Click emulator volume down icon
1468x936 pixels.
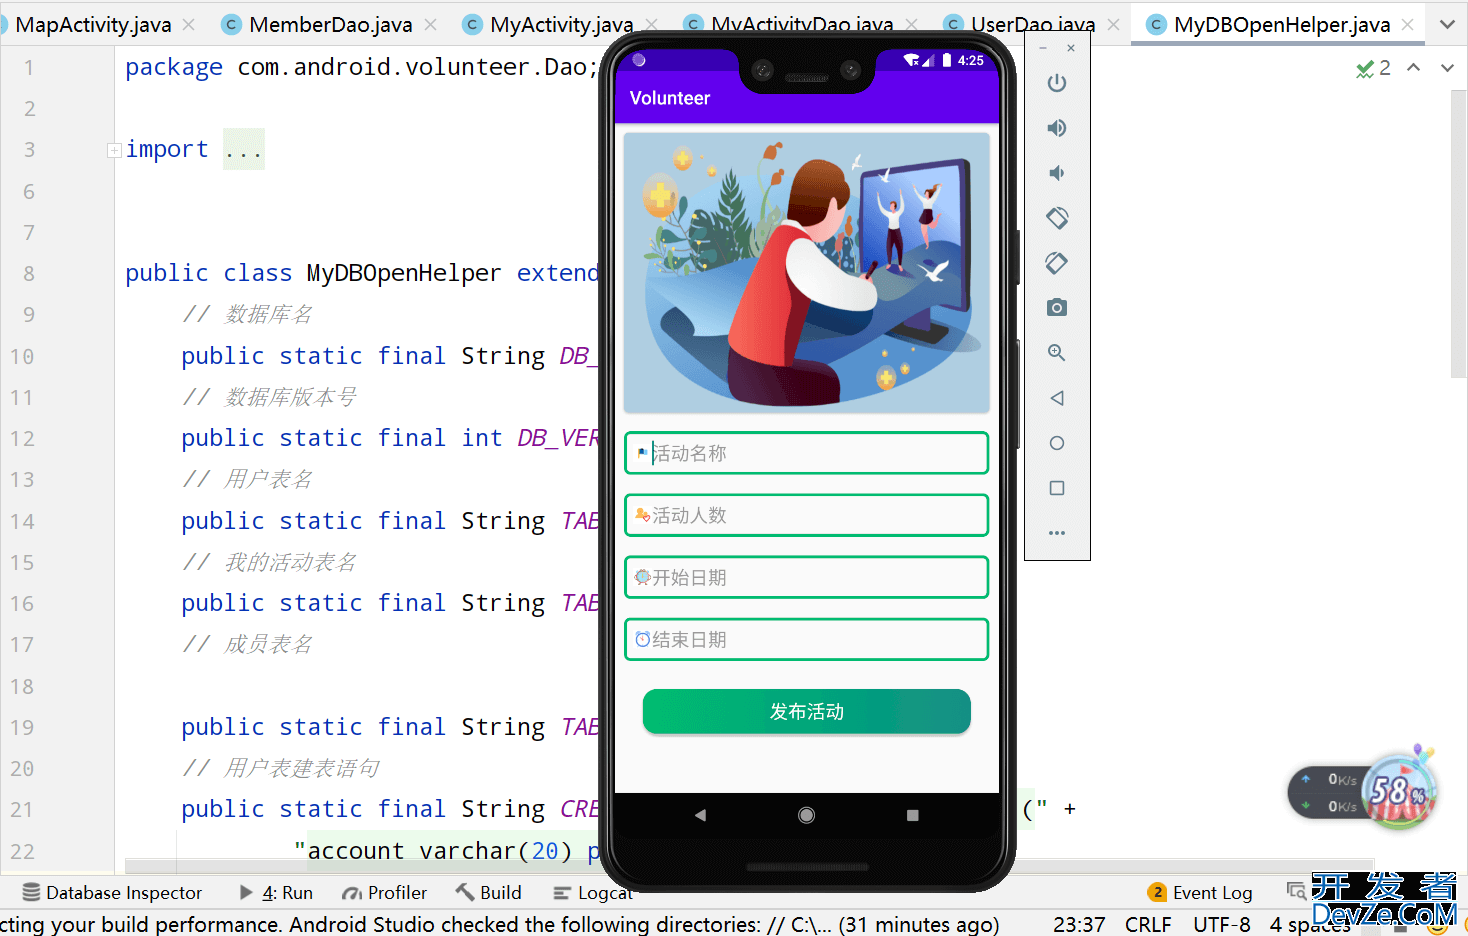point(1057,173)
